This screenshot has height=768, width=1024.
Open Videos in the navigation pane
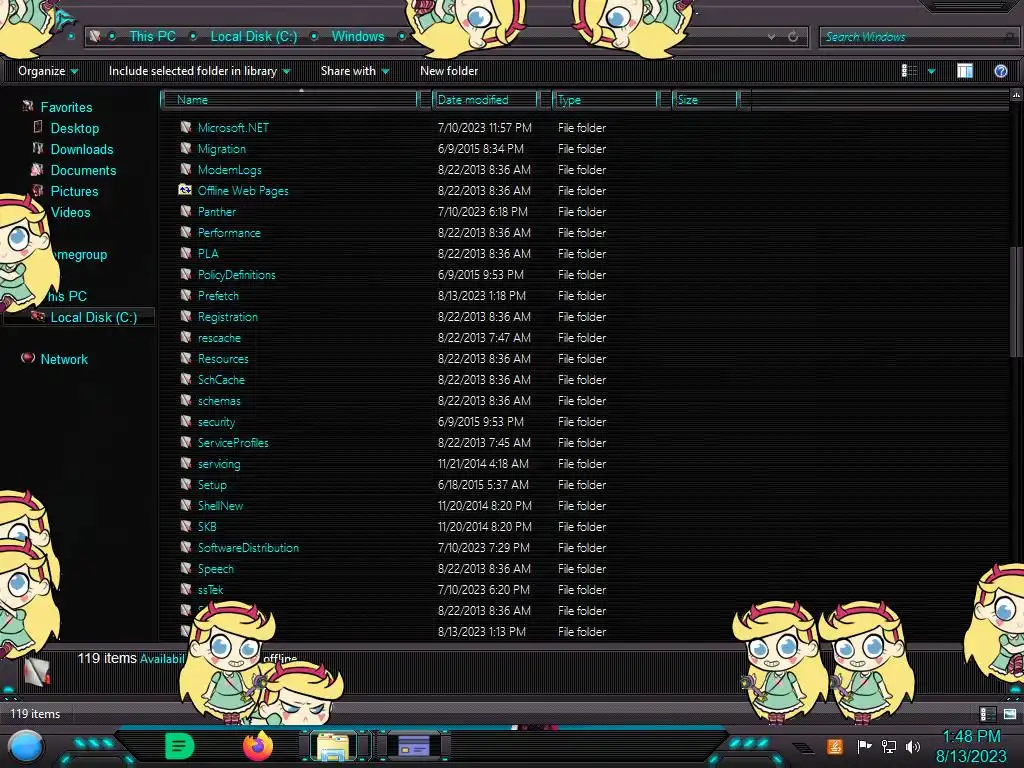(71, 212)
